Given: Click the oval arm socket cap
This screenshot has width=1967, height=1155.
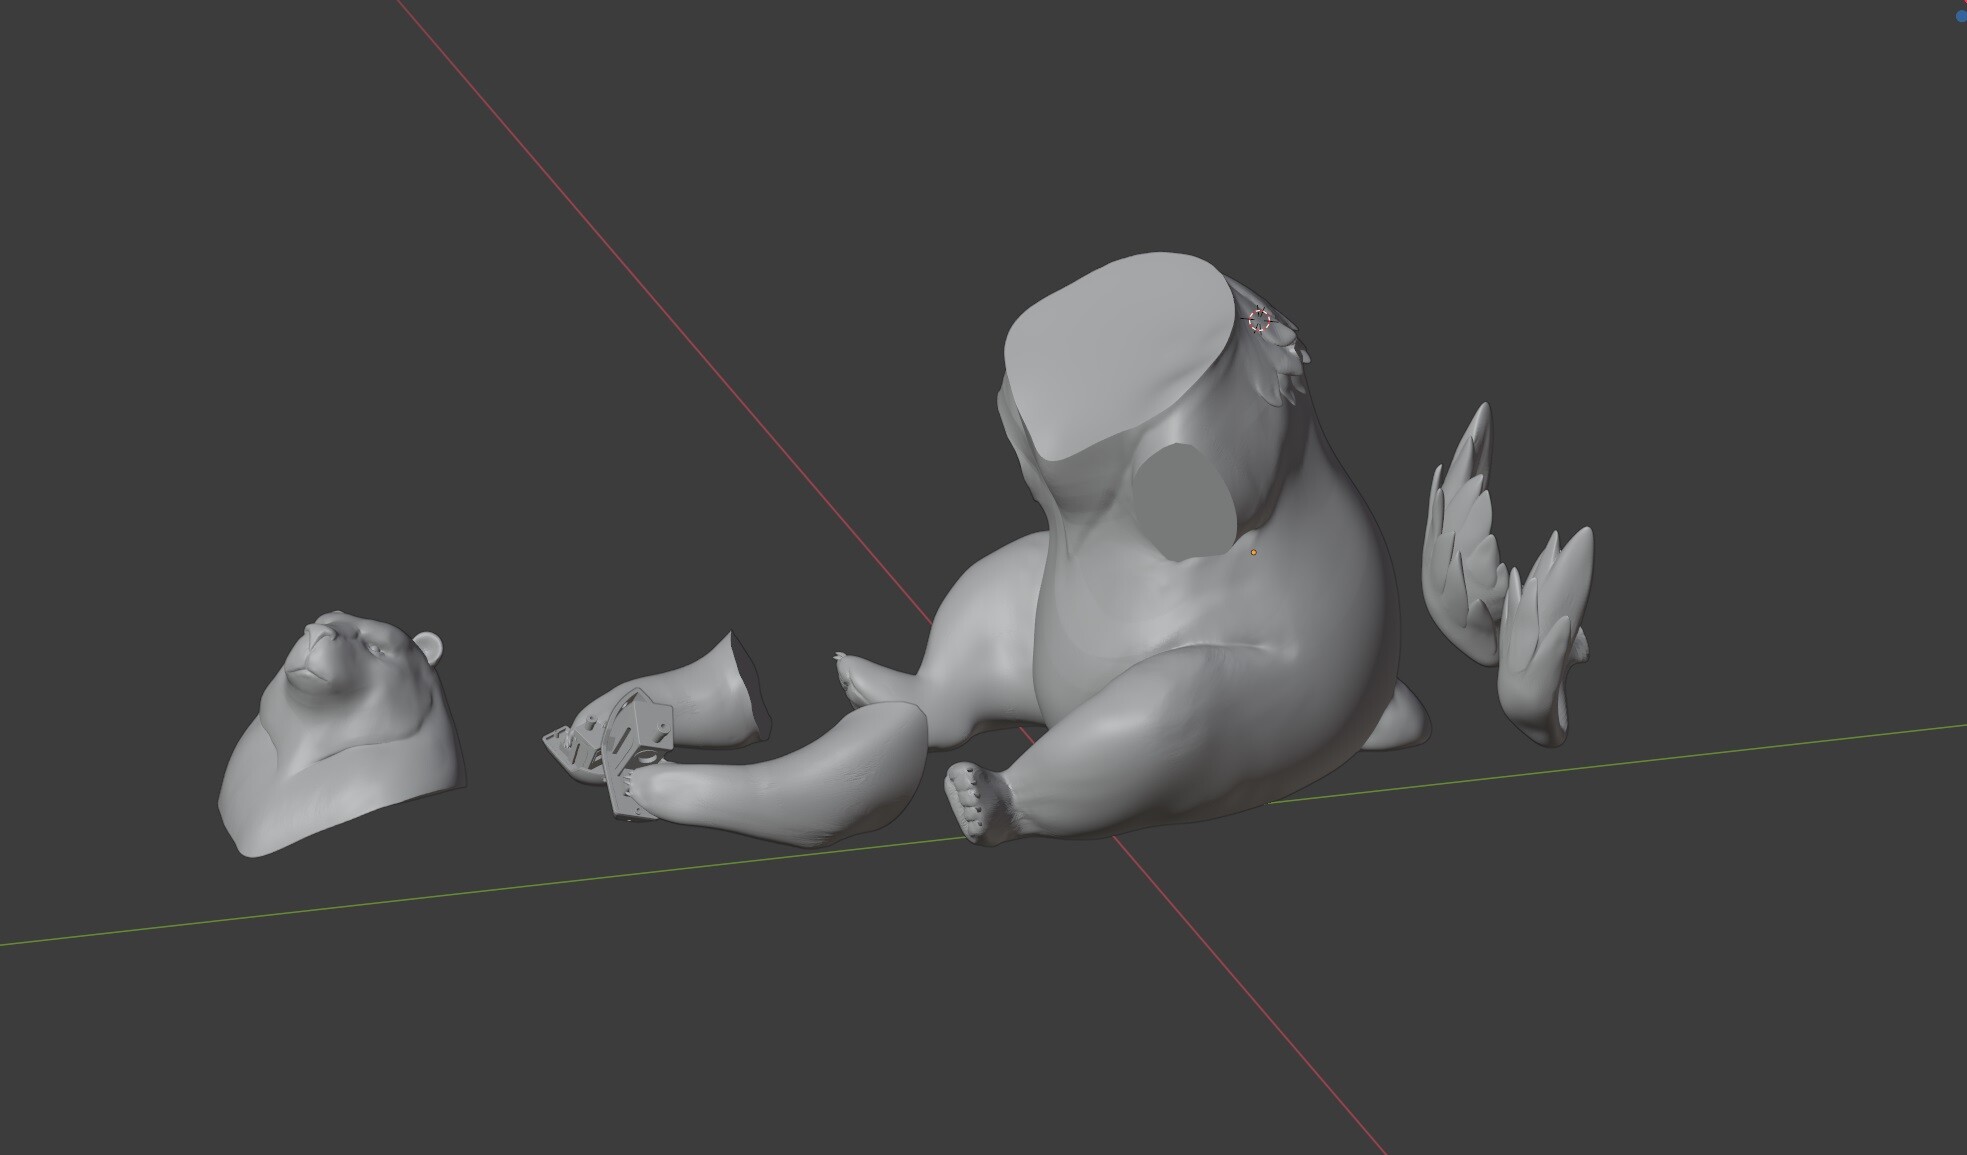Looking at the screenshot, I should click(1185, 500).
